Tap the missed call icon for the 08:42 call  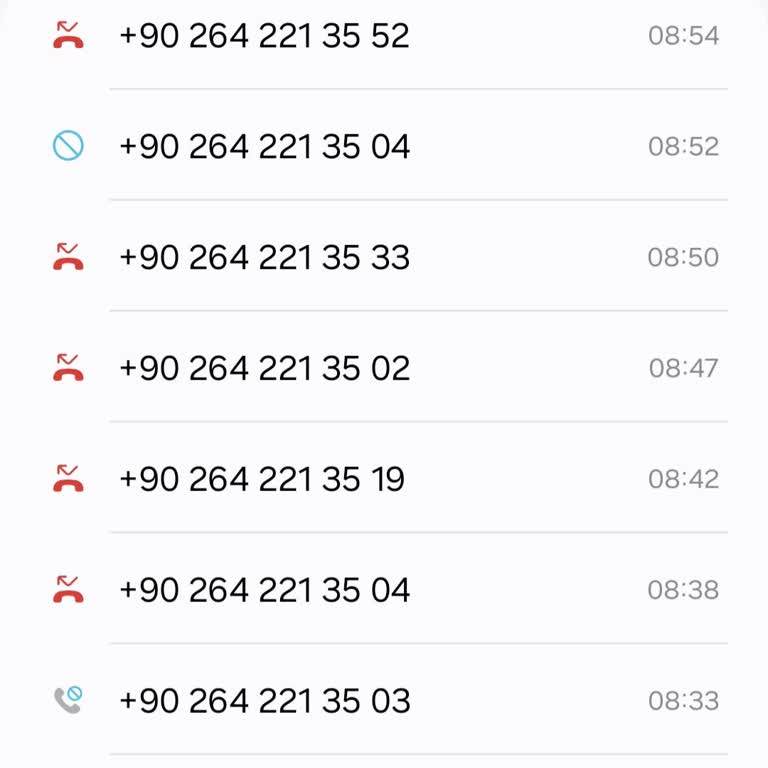pyautogui.click(x=68, y=479)
